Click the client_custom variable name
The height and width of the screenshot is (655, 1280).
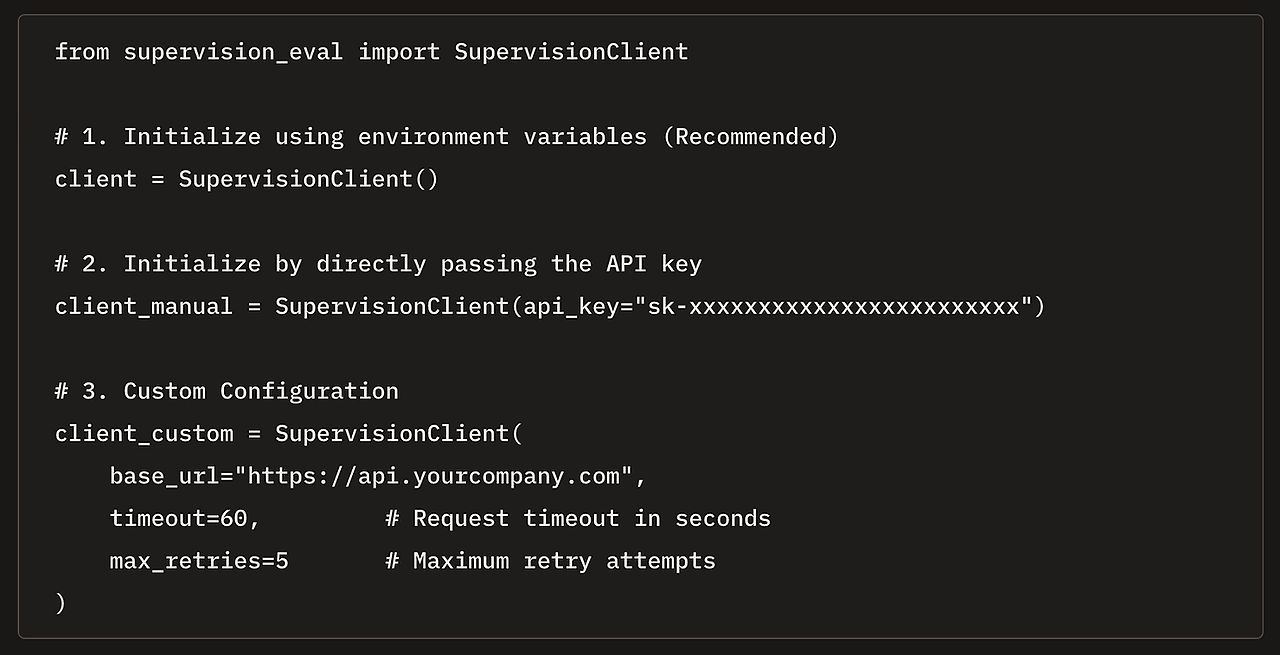(143, 434)
